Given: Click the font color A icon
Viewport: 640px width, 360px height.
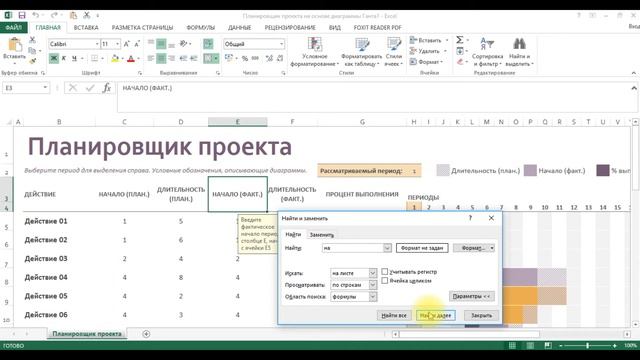Looking at the screenshot, I should coord(131,58).
